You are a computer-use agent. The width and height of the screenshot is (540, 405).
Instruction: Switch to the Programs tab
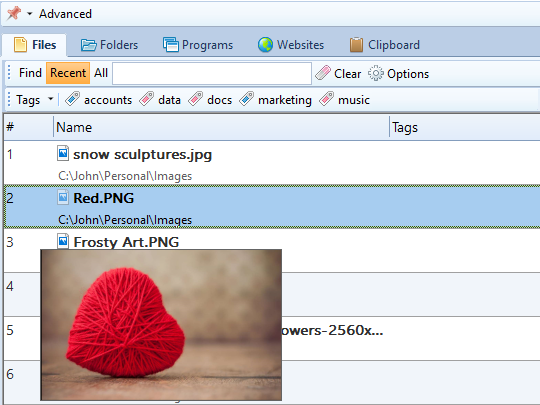[198, 45]
